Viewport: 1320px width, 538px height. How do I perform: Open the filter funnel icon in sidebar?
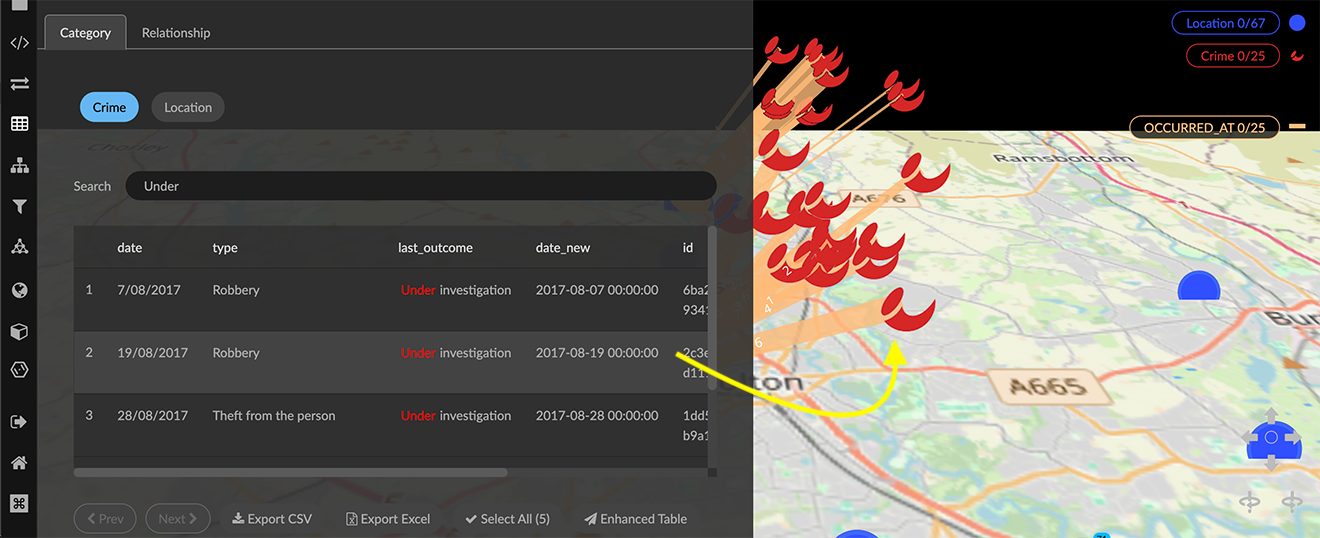[19, 207]
